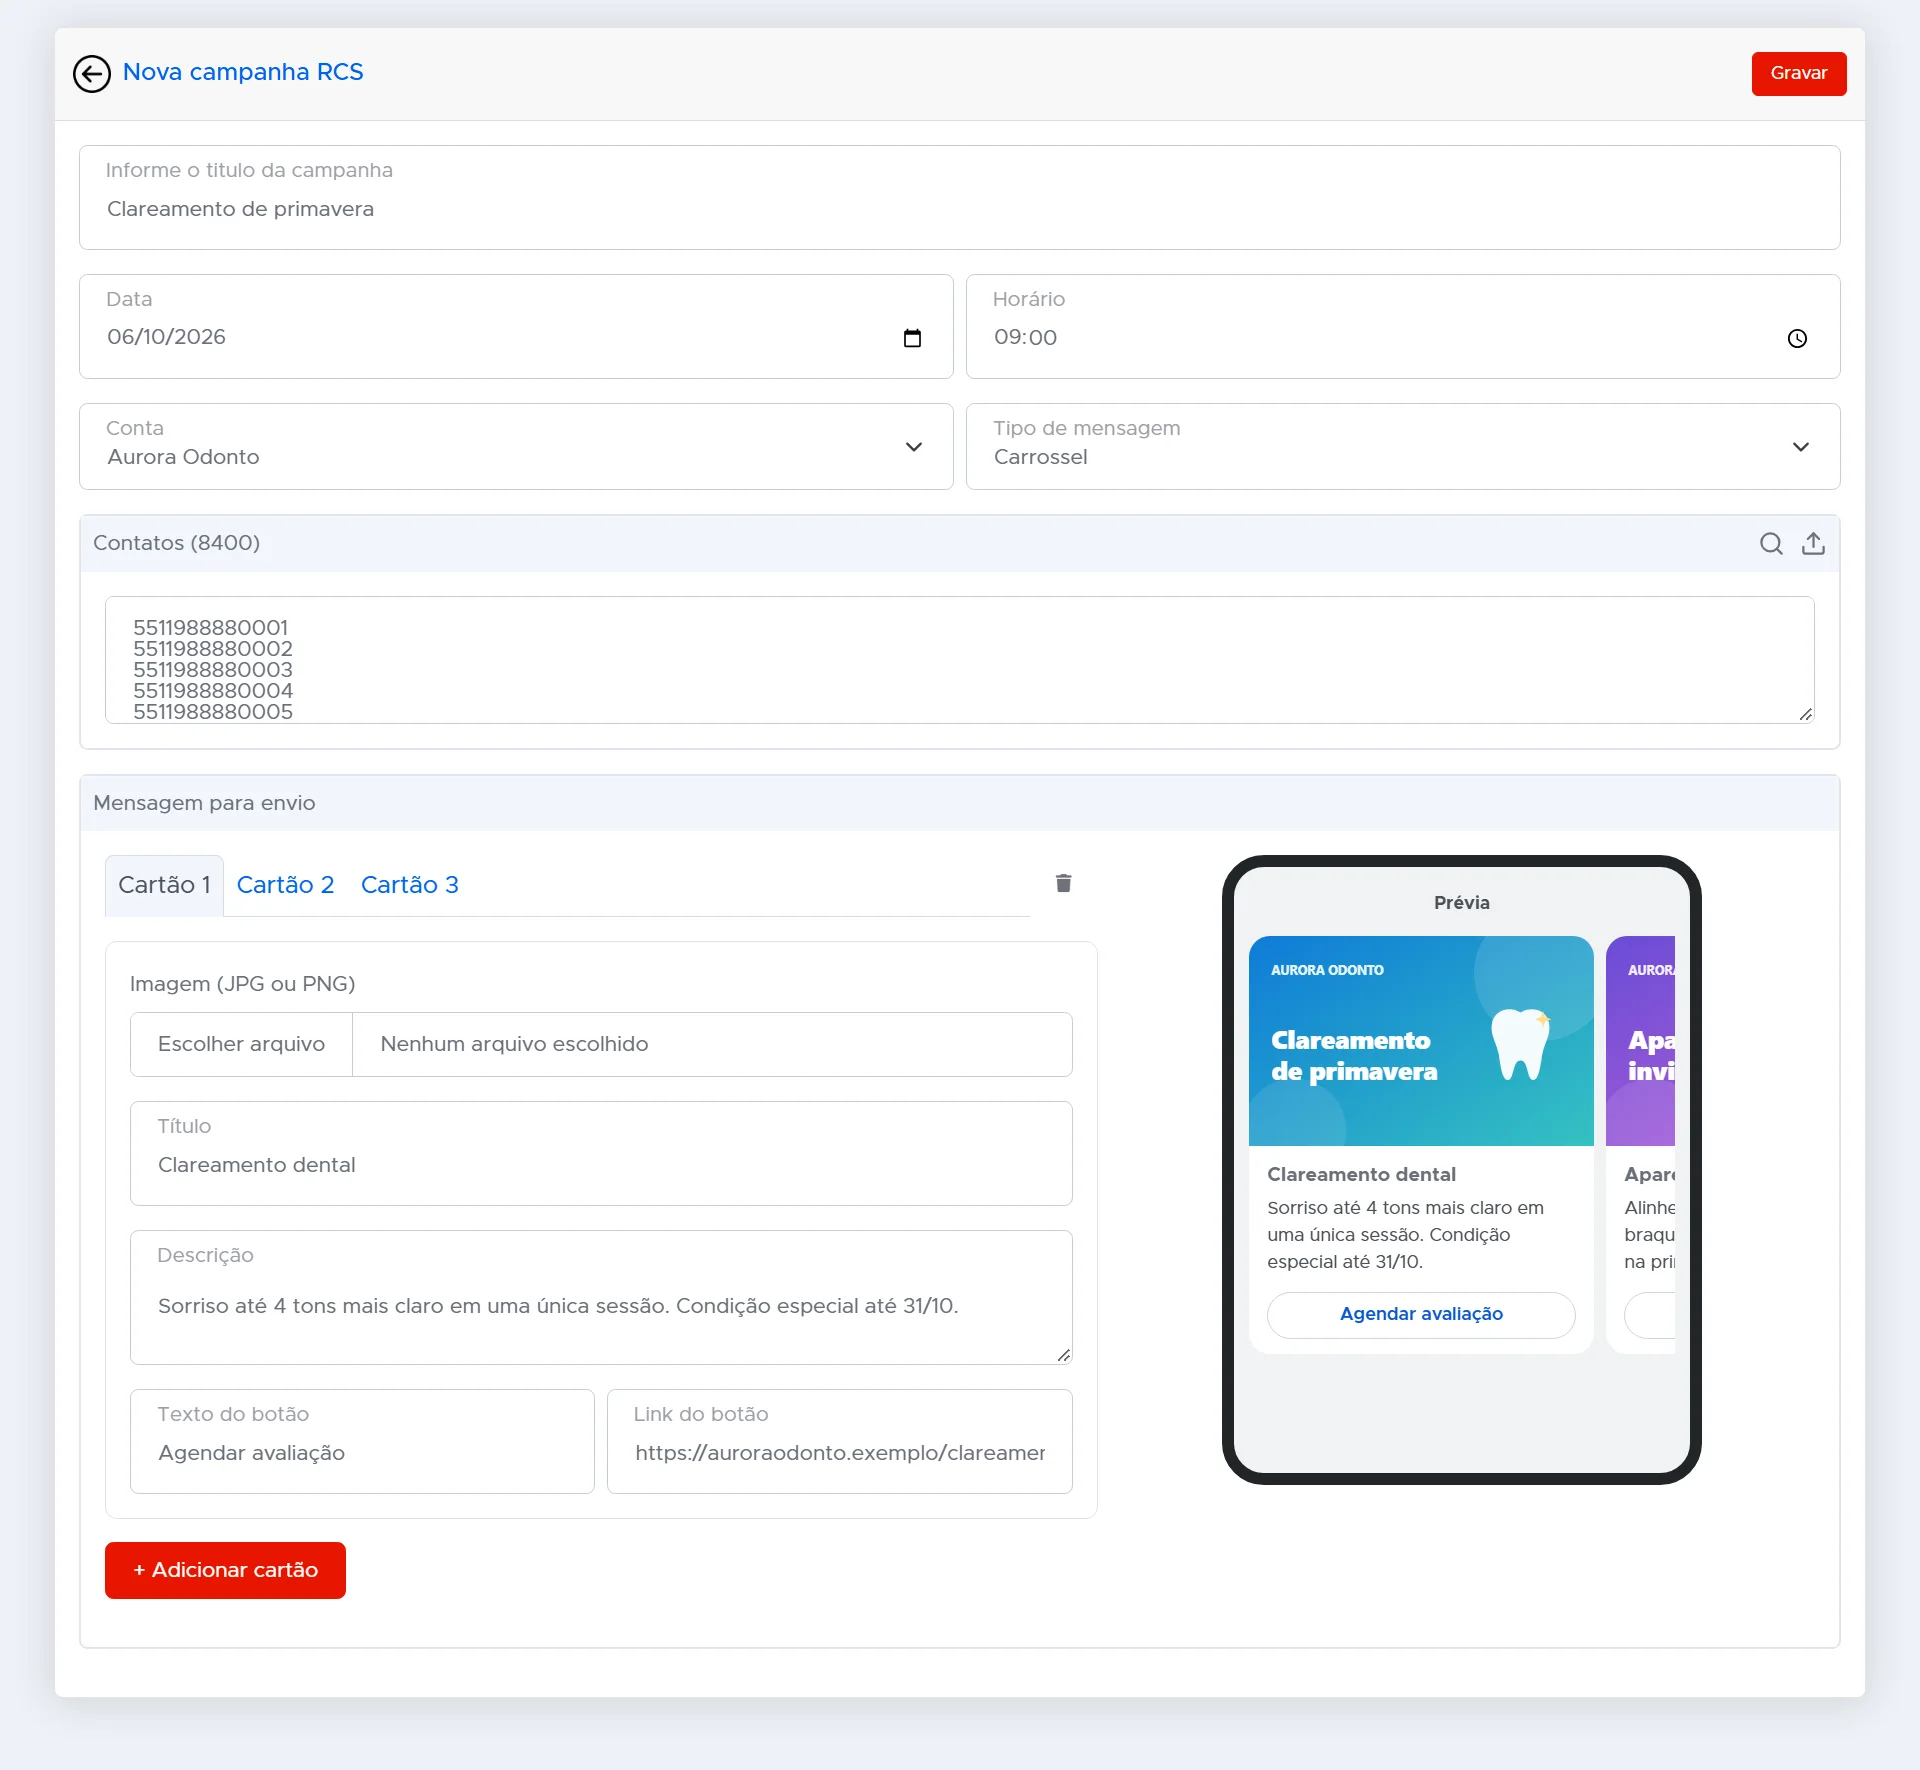Viewport: 1920px width, 1770px height.
Task: Click Nenhum arquivo escolhido text
Action: [x=514, y=1044]
